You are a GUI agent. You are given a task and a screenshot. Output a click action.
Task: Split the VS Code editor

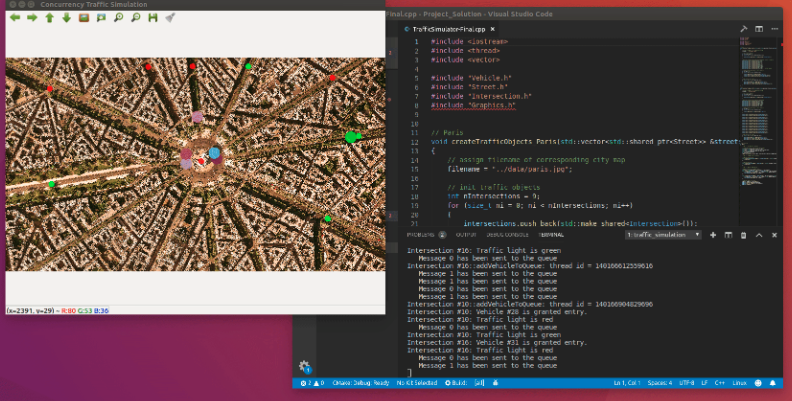click(x=759, y=29)
